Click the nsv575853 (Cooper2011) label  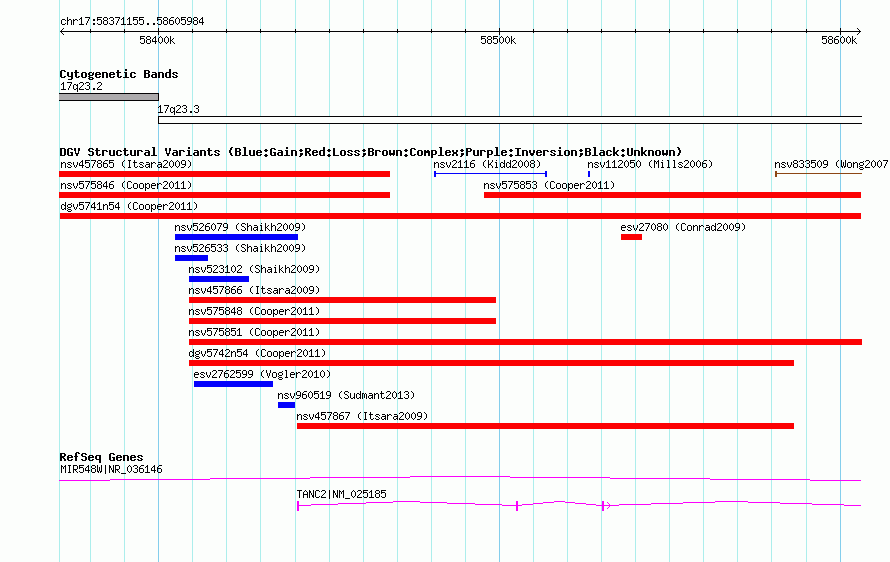coord(549,185)
